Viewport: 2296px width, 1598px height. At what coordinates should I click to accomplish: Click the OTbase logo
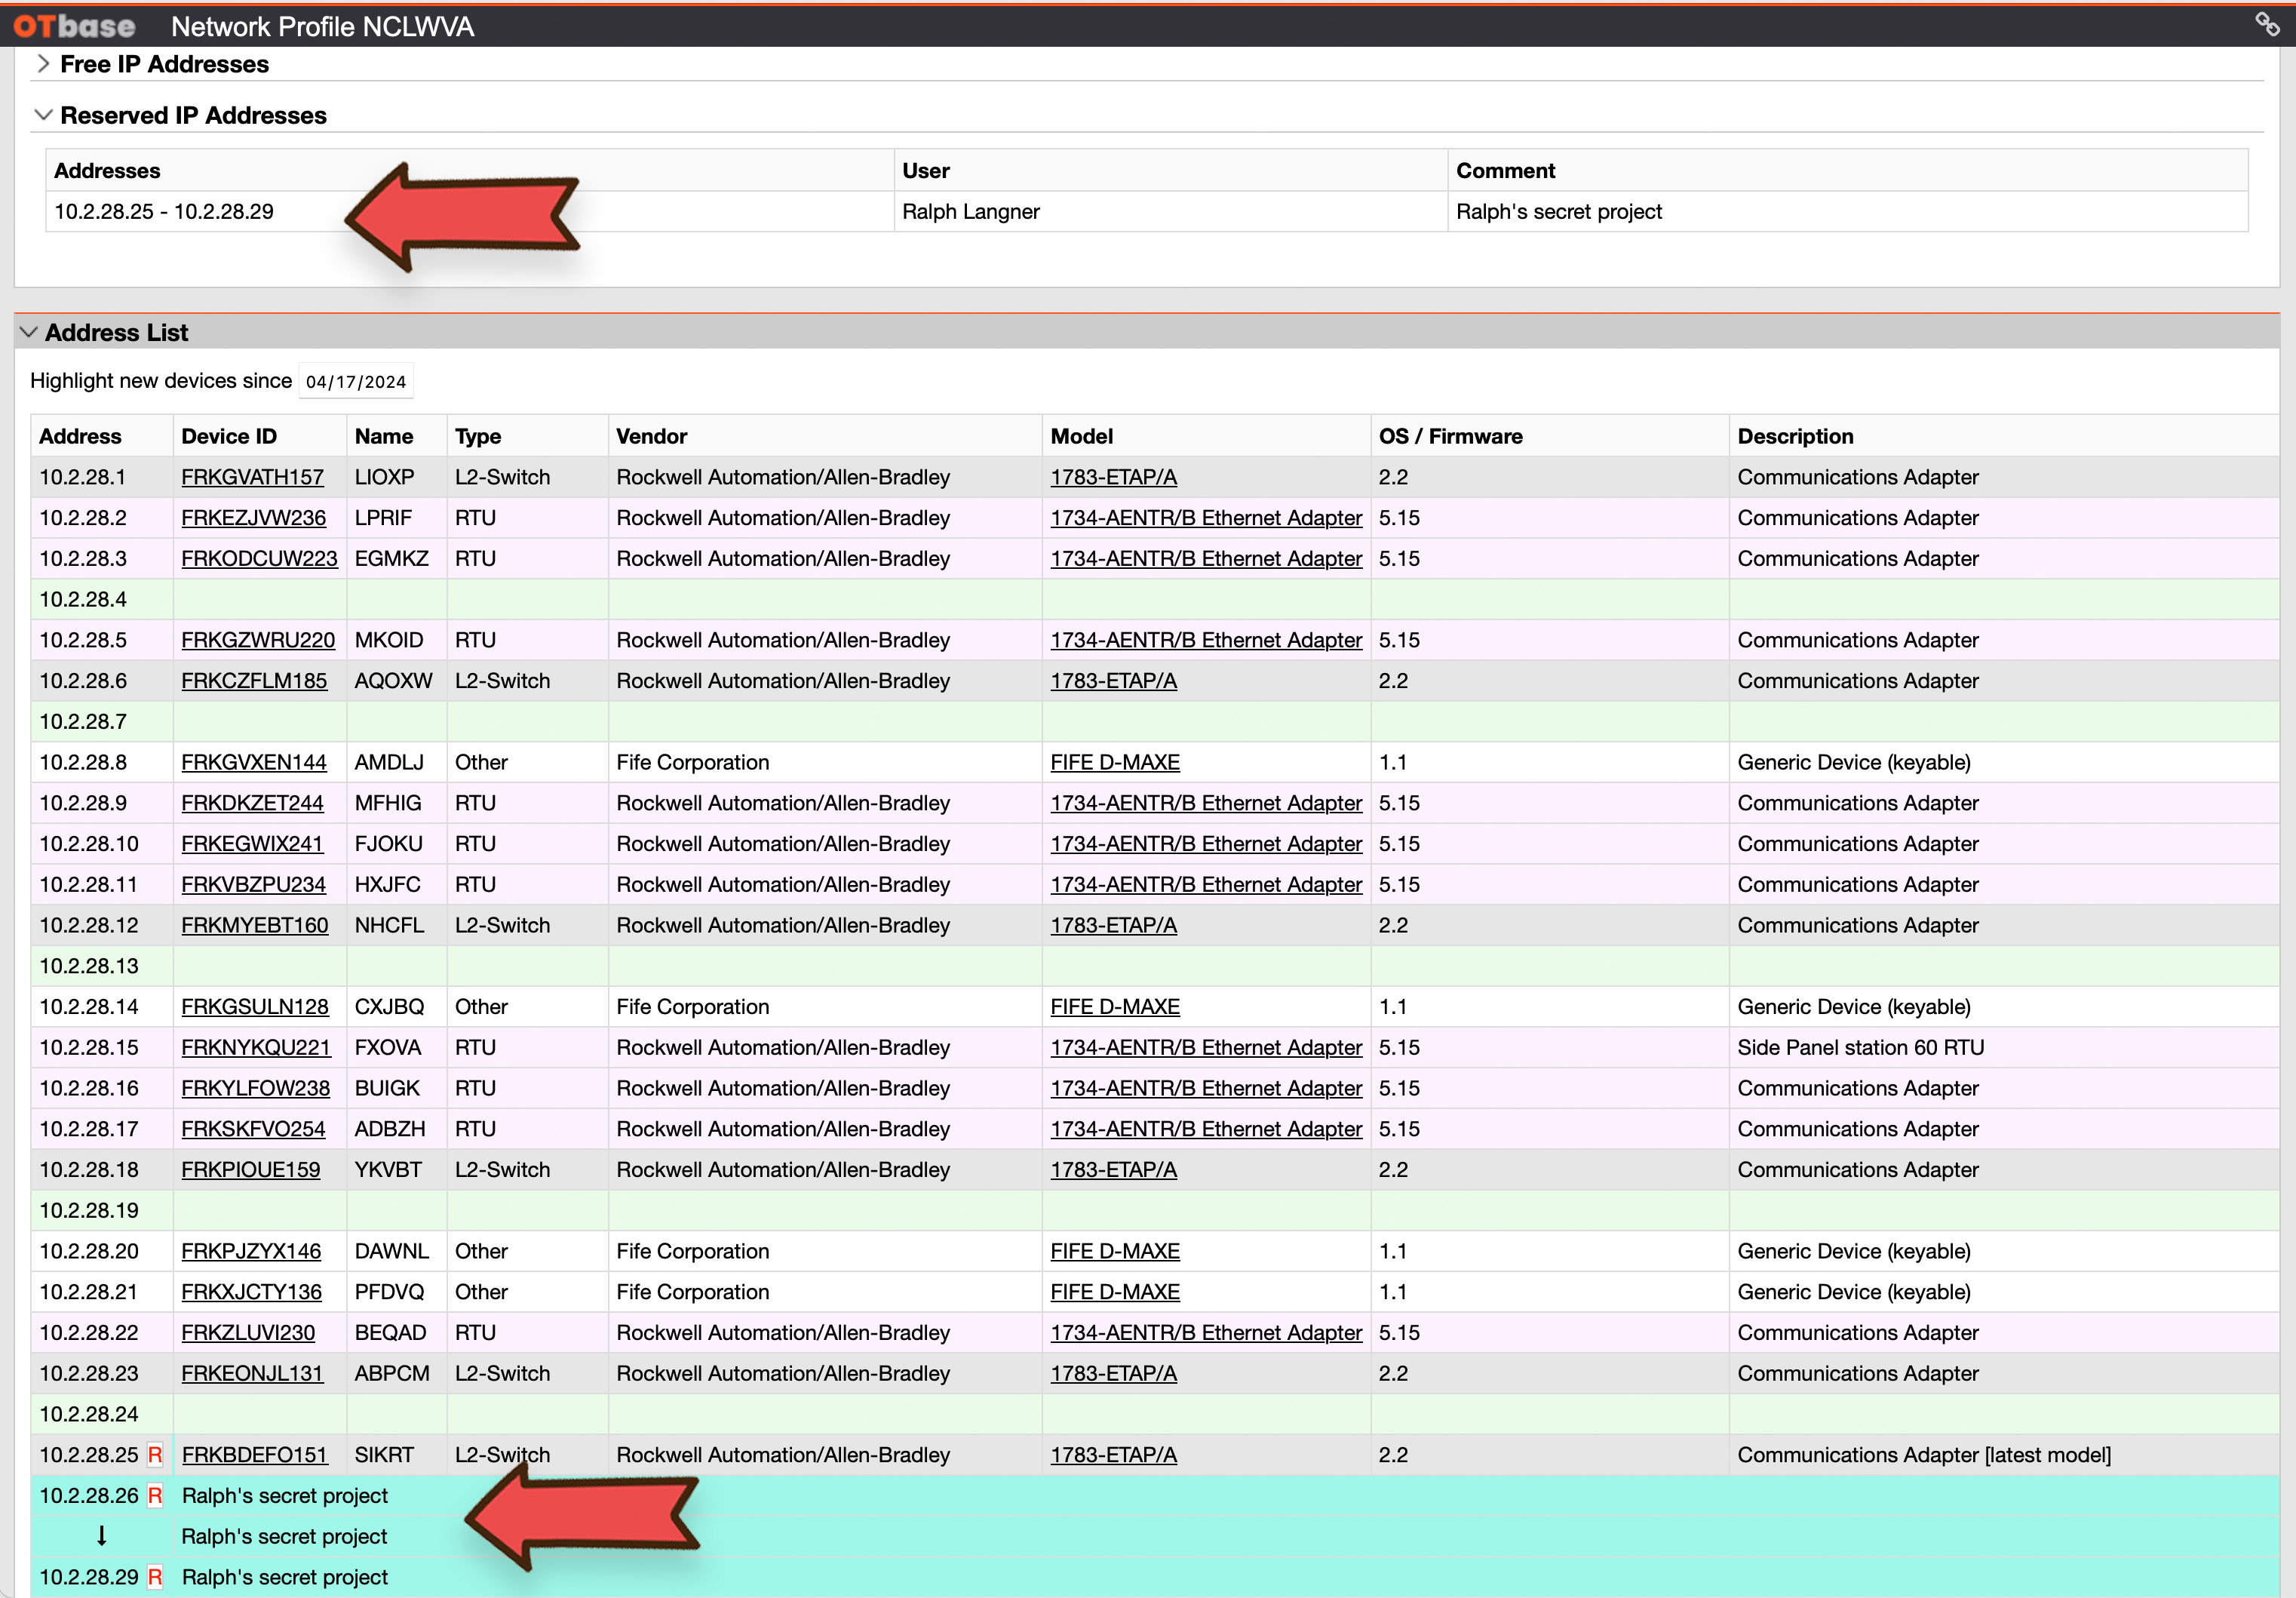pos(75,26)
